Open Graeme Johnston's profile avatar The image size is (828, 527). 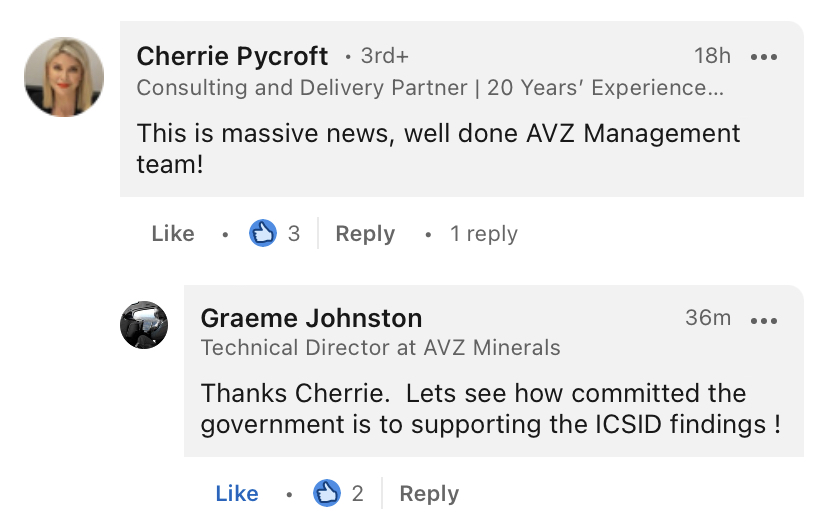pos(144,325)
